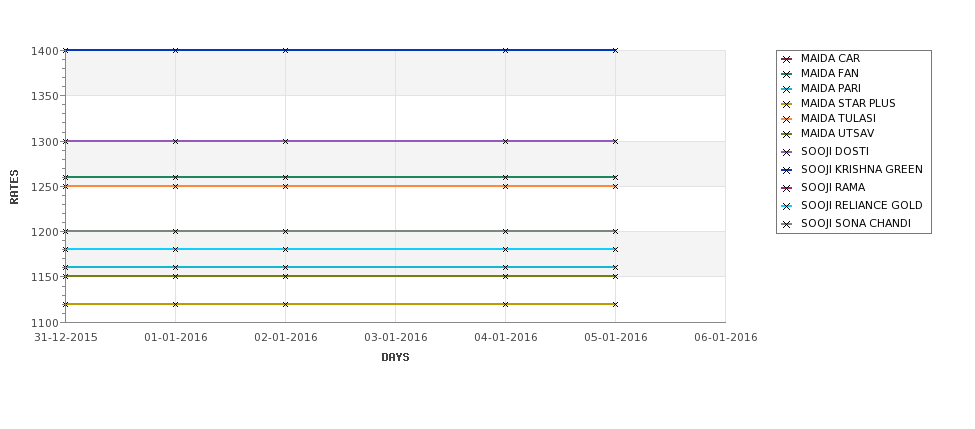Image resolution: width=975 pixels, height=429 pixels.
Task: Click the RATES y-axis title
Action: coord(14,187)
